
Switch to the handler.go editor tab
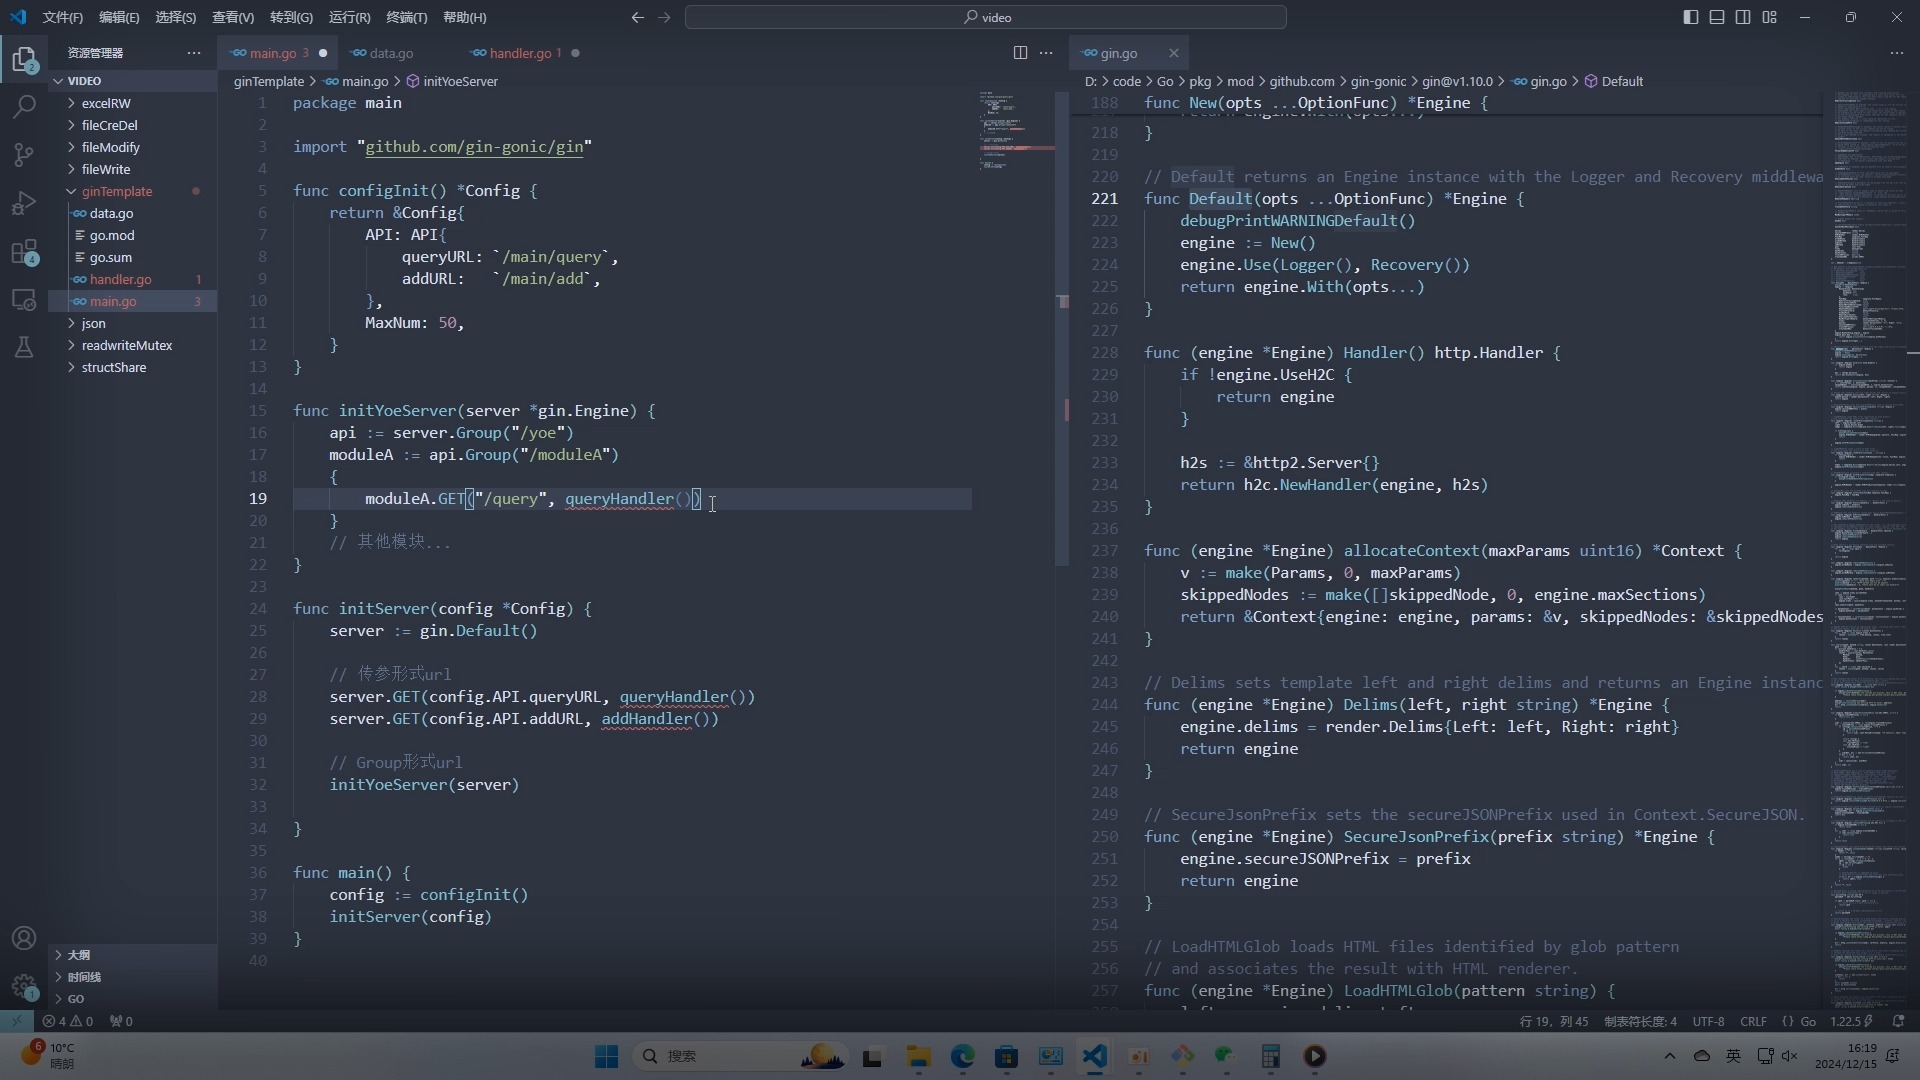(x=525, y=53)
